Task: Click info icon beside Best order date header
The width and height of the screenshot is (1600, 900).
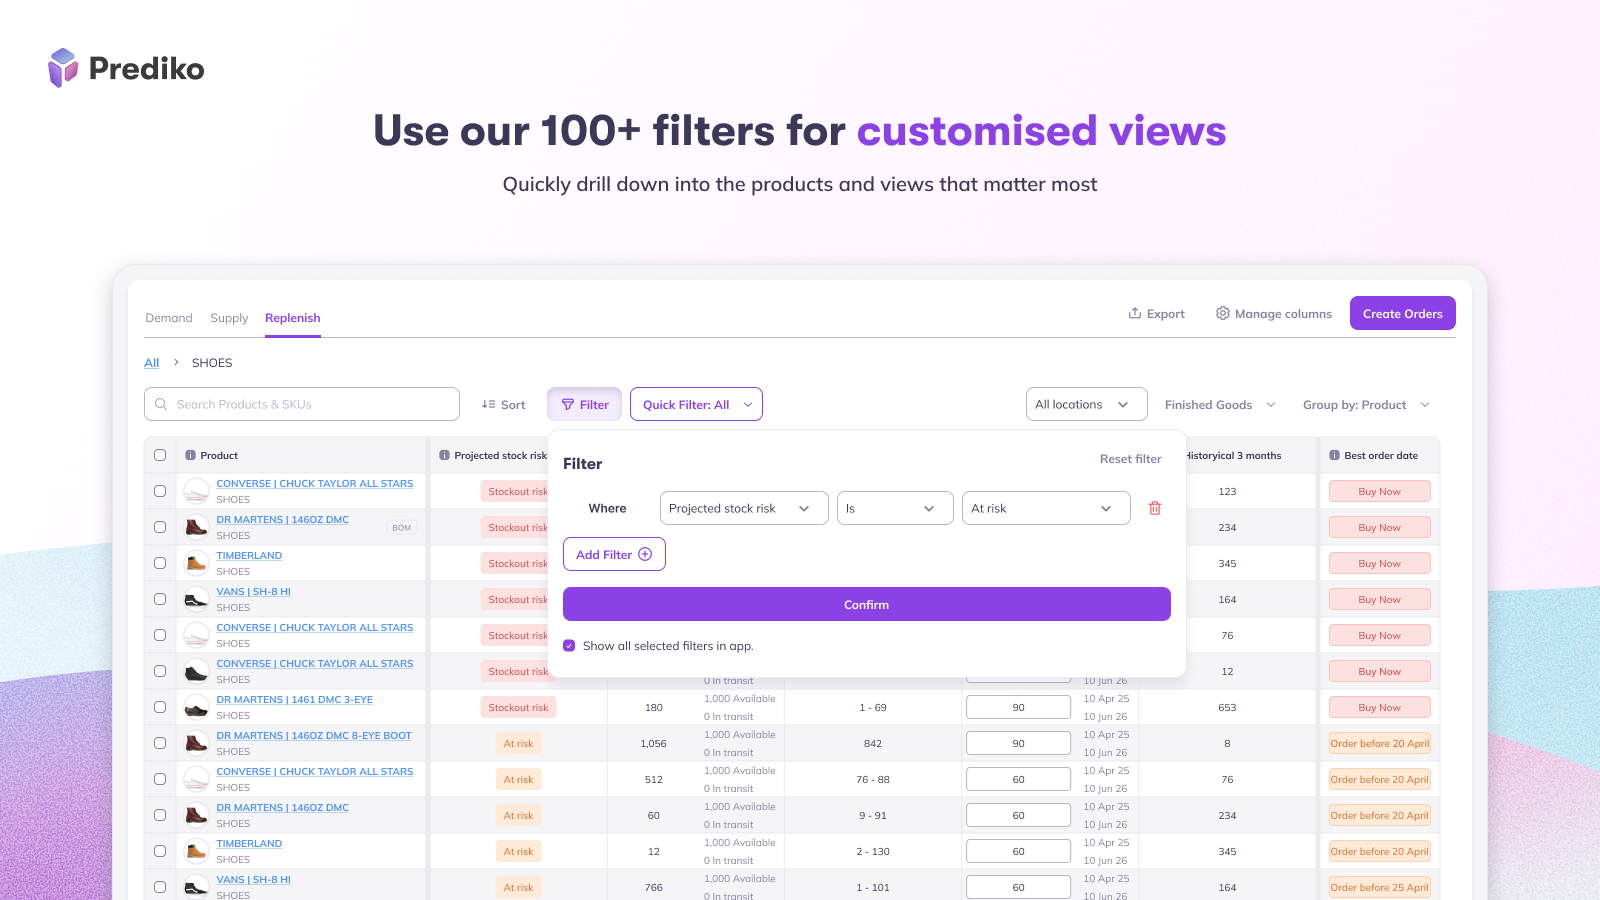Action: (x=1334, y=455)
